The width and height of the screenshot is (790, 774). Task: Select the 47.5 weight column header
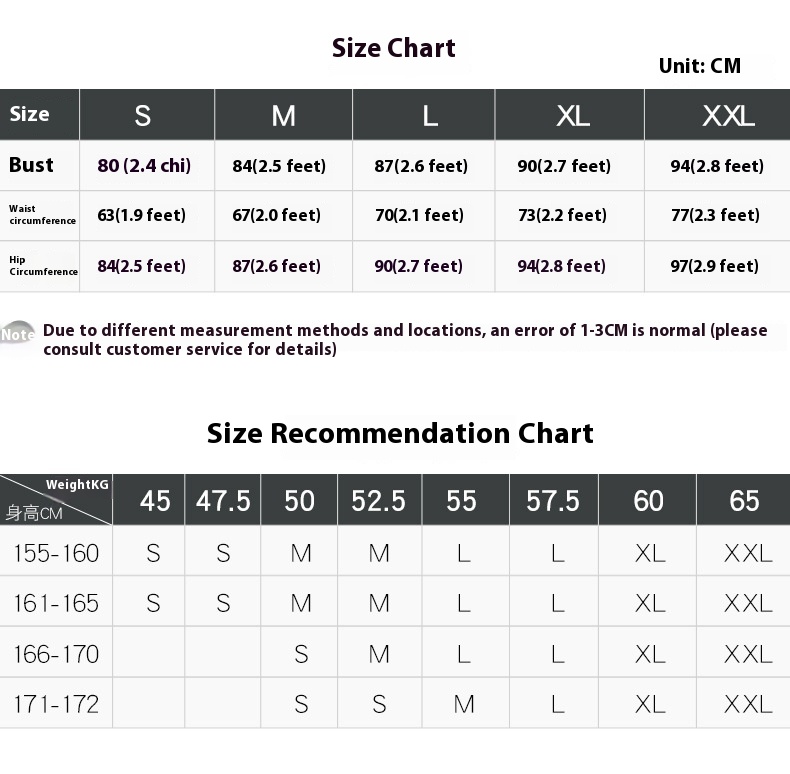click(223, 500)
